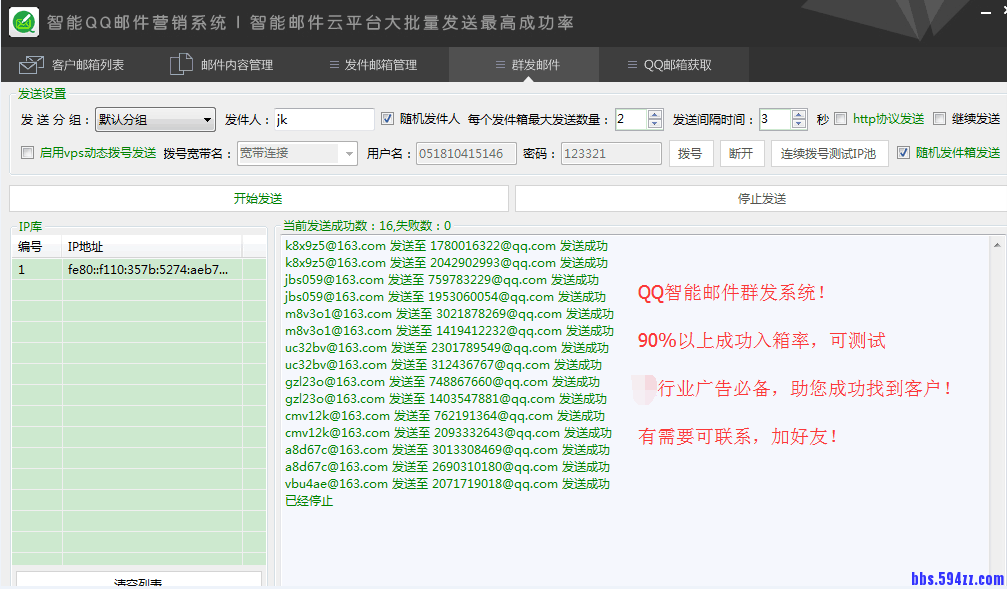Select the 群发邮件 tab
The image size is (1007, 589).
point(524,65)
